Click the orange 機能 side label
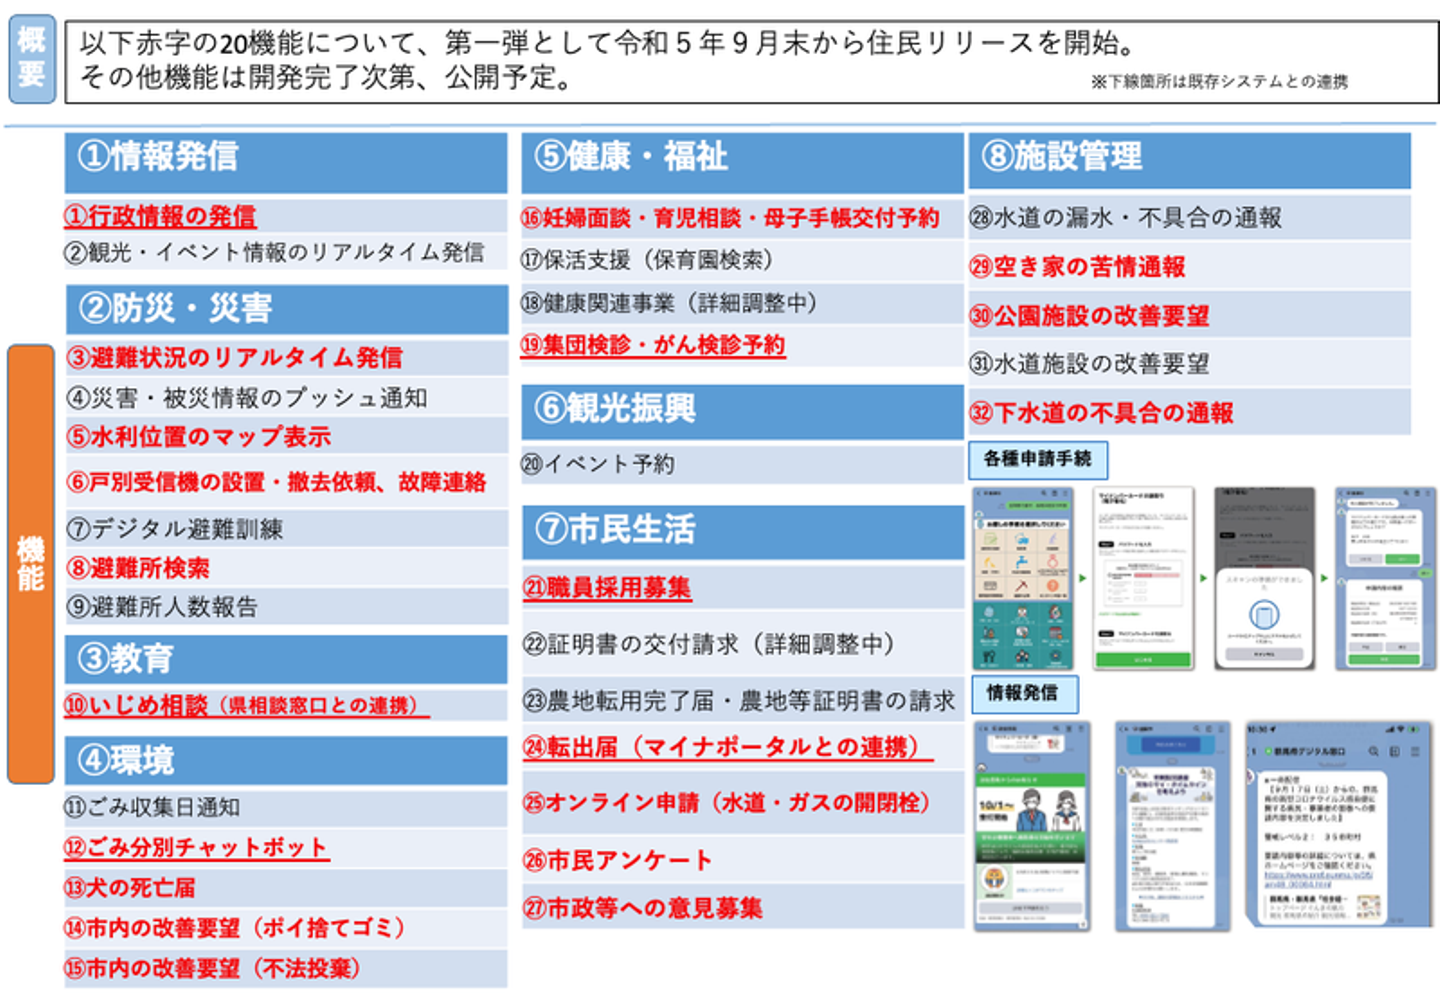Viewport: 1440px width, 1001px height. coord(31,564)
